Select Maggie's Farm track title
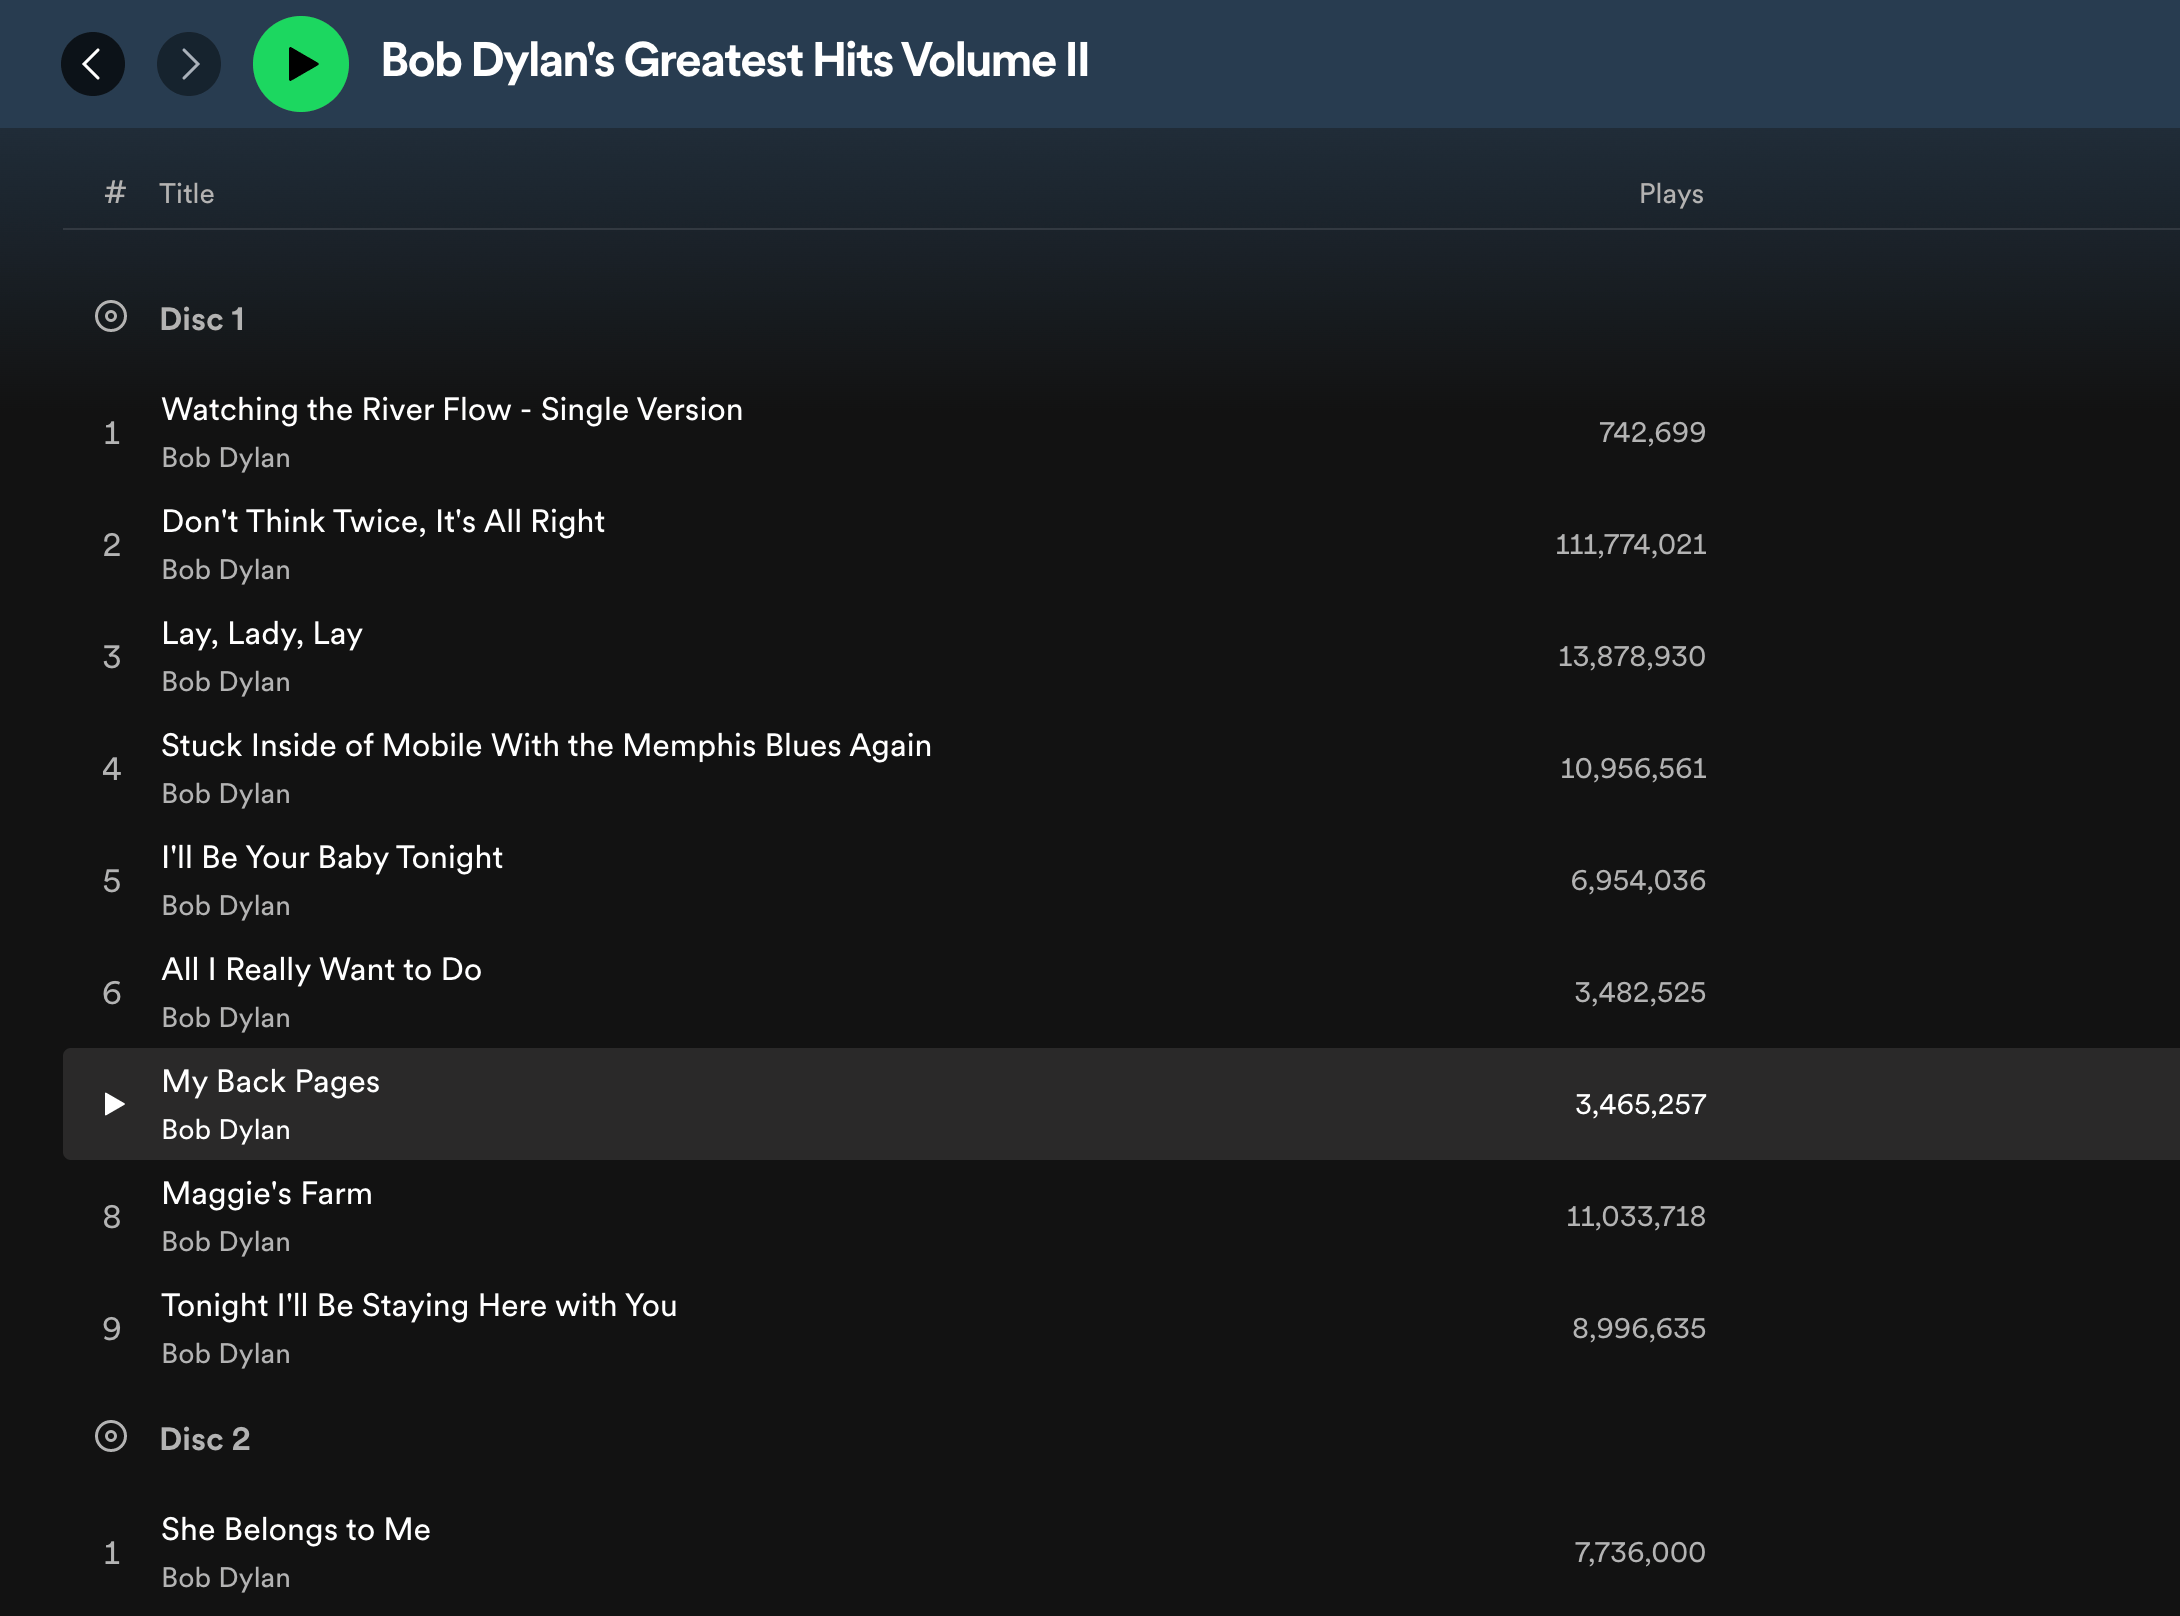This screenshot has width=2180, height=1616. click(x=267, y=1194)
